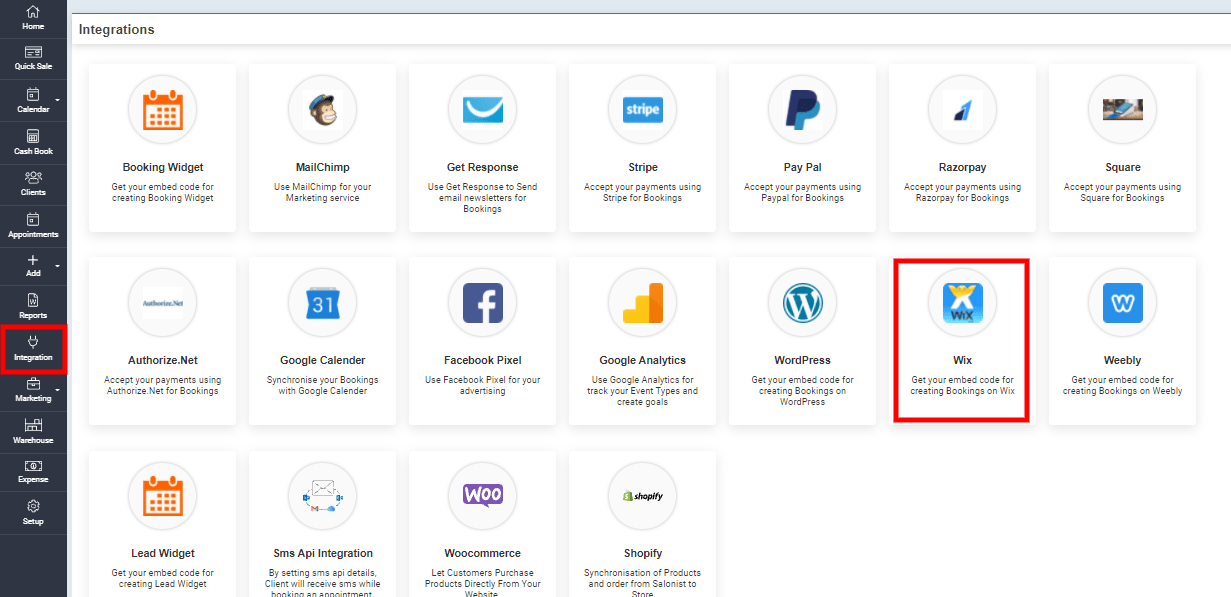Open the Weebly logo icon
This screenshot has height=597, width=1231.
pyautogui.click(x=1123, y=303)
